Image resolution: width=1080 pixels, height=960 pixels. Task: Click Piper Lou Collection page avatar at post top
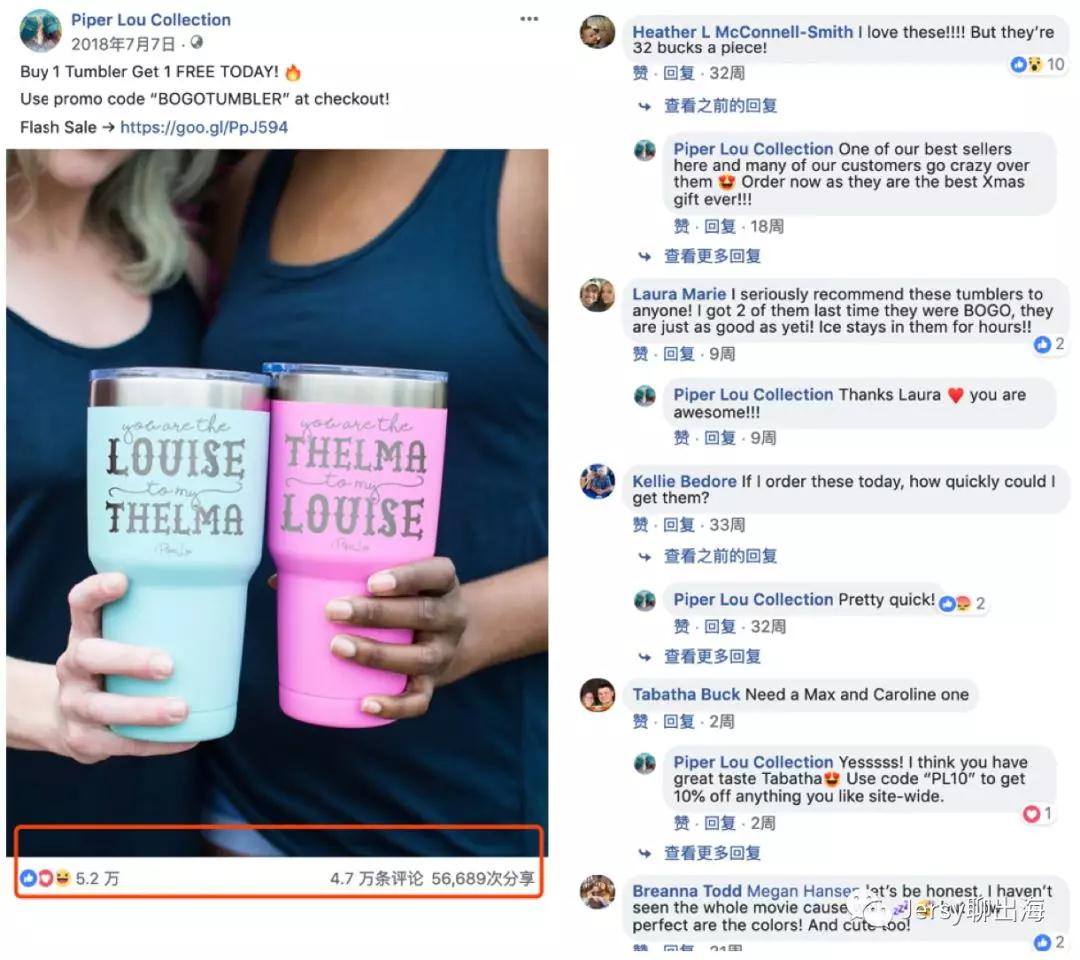(x=40, y=31)
